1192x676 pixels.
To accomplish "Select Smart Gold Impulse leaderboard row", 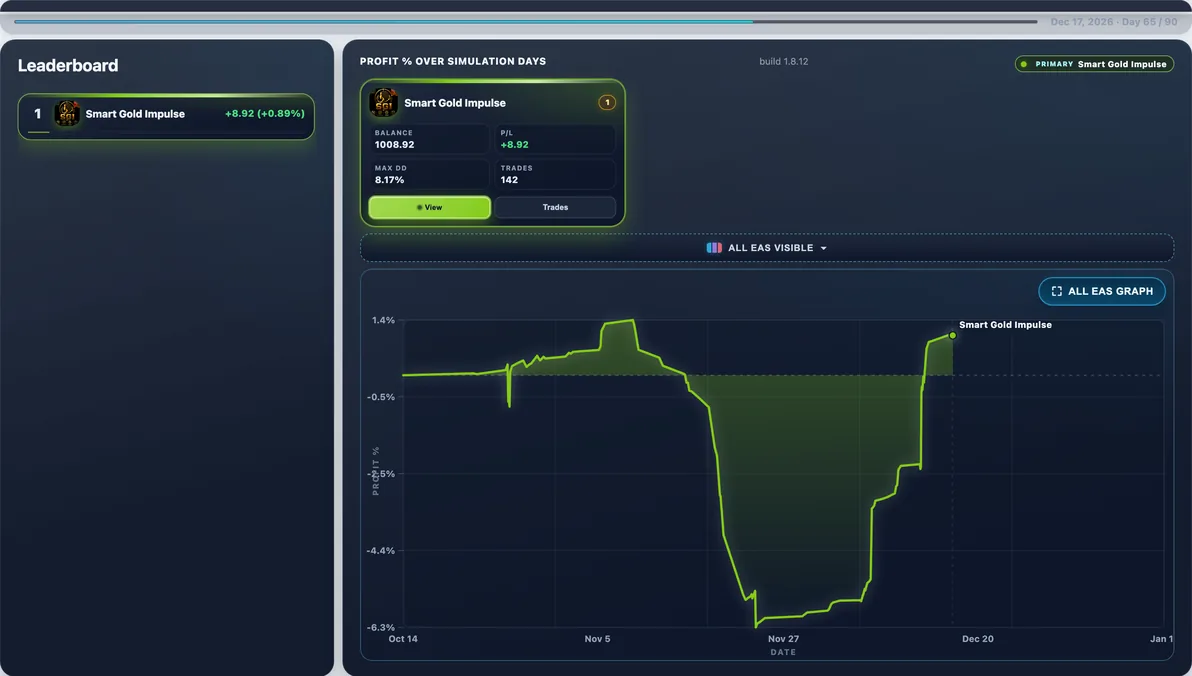I will 166,116.
